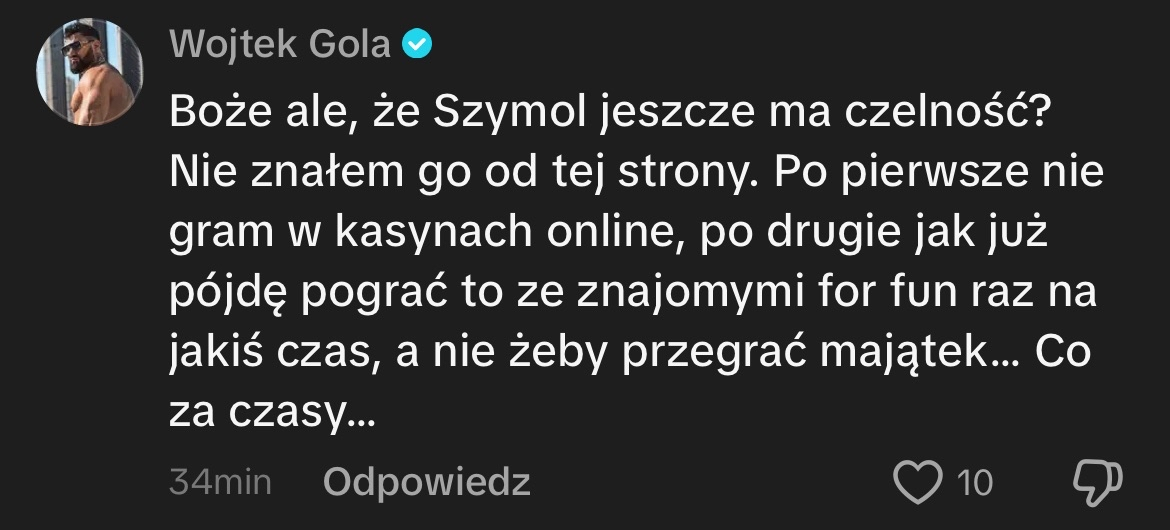The image size is (1170, 530).
Task: Click the blue verified badge
Action: click(x=416, y=45)
